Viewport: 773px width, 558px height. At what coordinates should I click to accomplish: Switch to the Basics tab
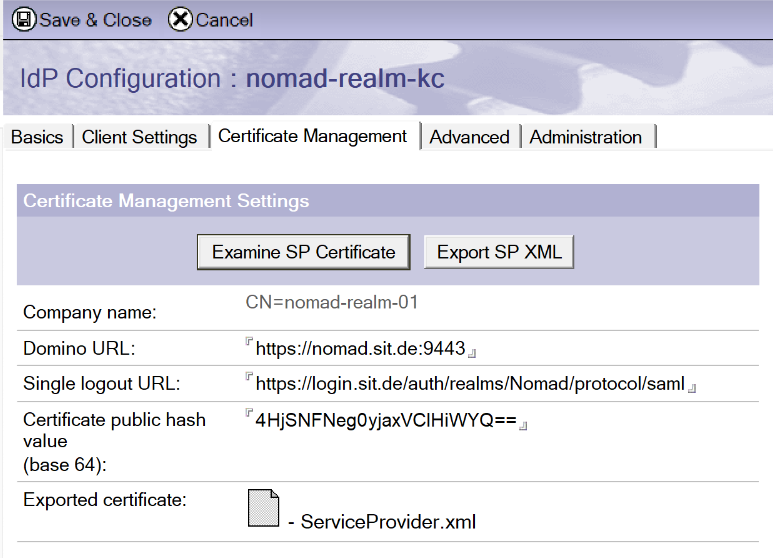(x=37, y=137)
